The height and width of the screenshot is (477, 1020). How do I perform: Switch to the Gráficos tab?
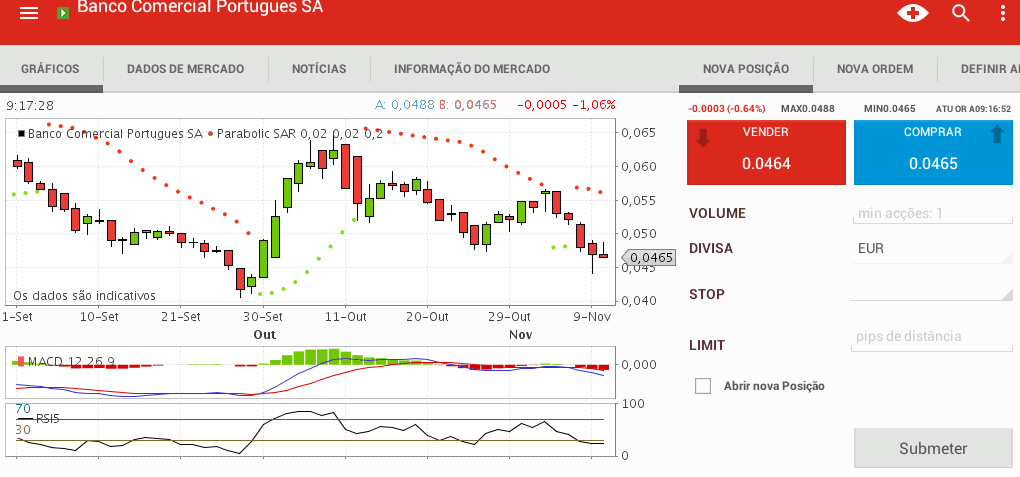(50, 69)
